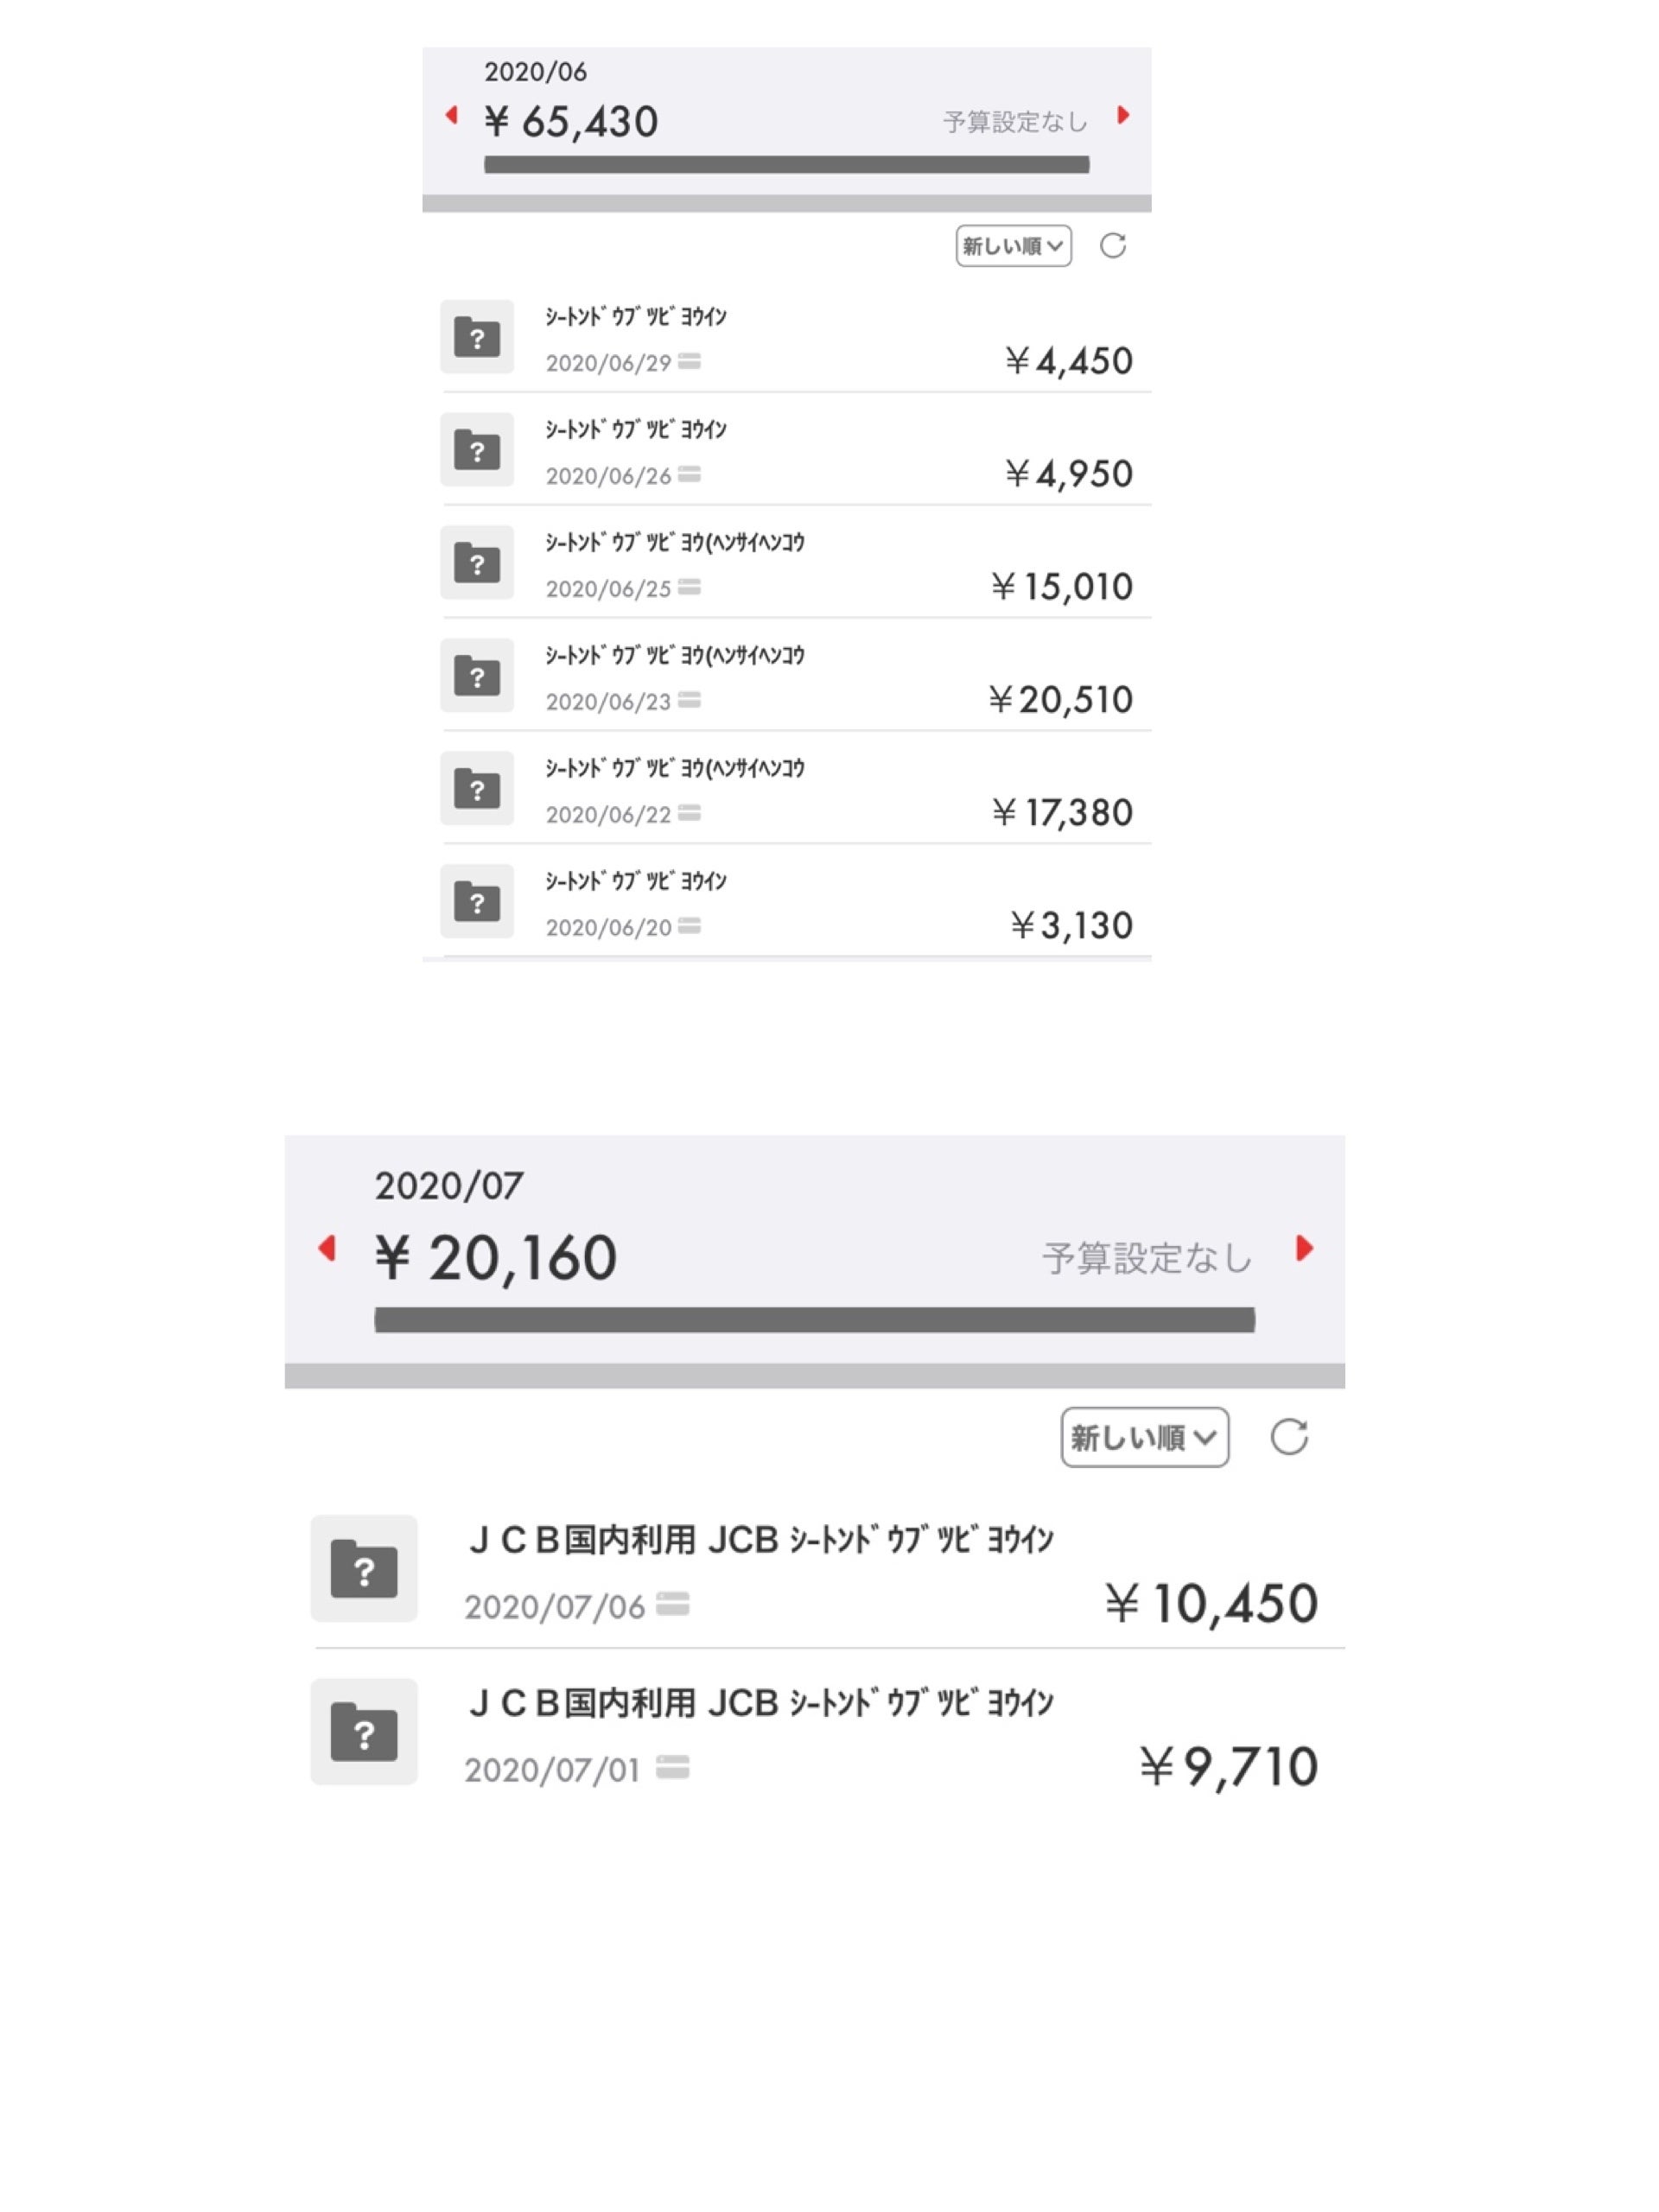Click previous month arrow beside ¥20,160

[327, 1248]
